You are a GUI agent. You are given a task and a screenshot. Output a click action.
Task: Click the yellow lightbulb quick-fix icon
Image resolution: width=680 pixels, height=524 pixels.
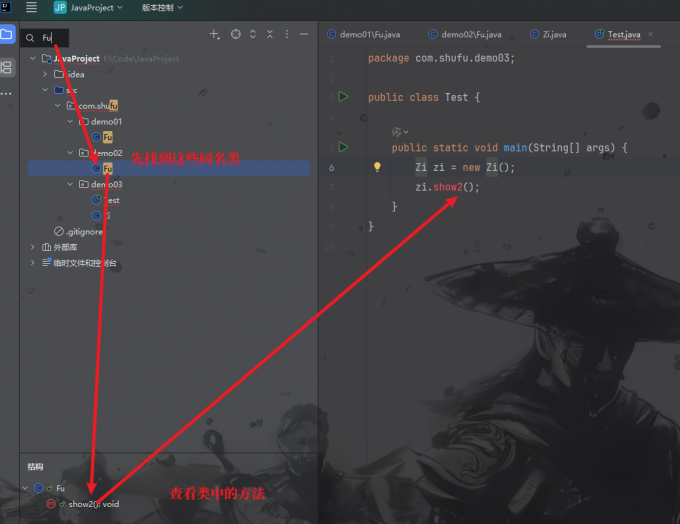click(377, 167)
